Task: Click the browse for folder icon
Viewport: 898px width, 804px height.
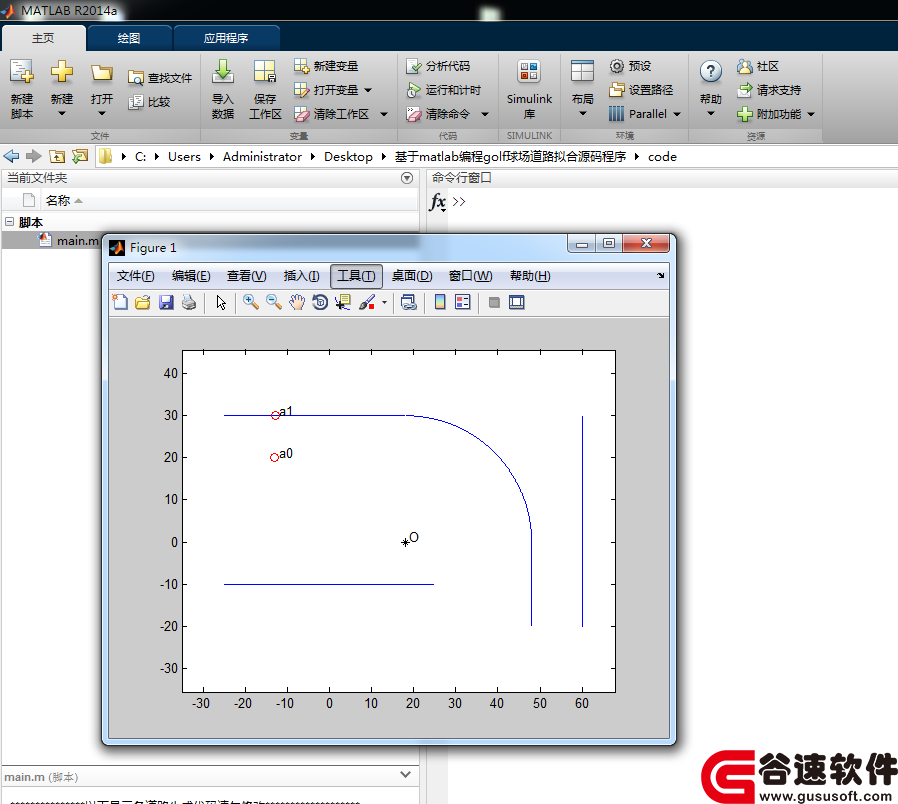Action: click(80, 156)
